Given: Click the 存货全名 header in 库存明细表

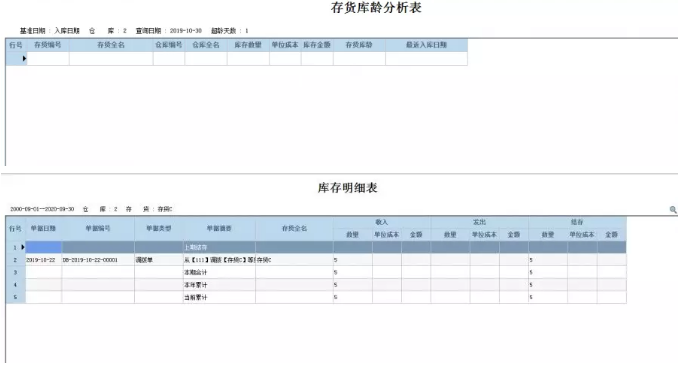Looking at the screenshot, I should click(294, 228).
